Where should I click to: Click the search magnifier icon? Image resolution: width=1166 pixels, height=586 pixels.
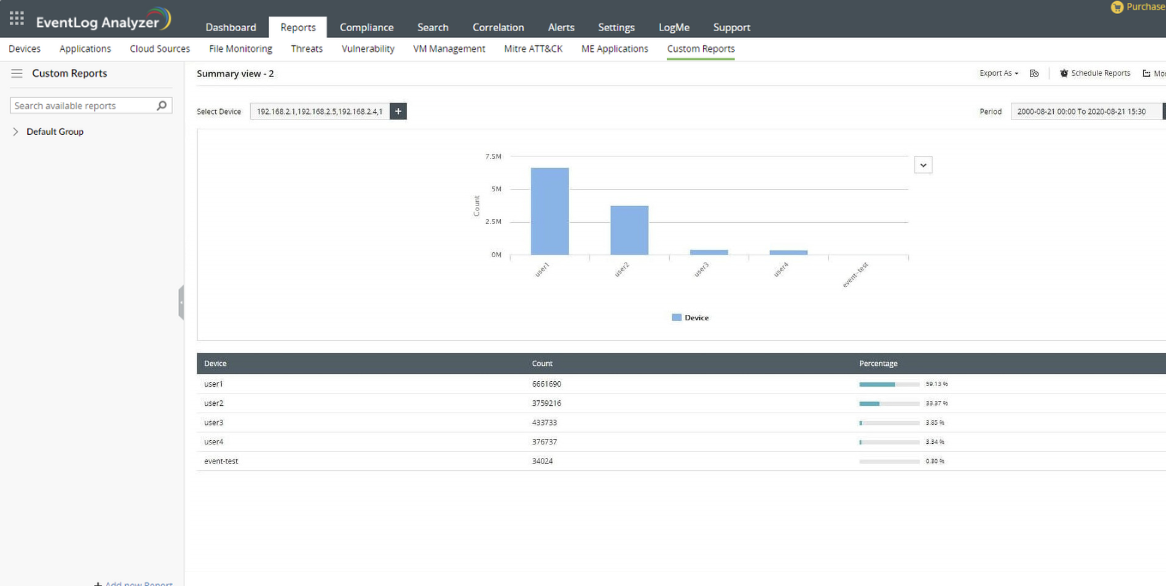tap(162, 106)
